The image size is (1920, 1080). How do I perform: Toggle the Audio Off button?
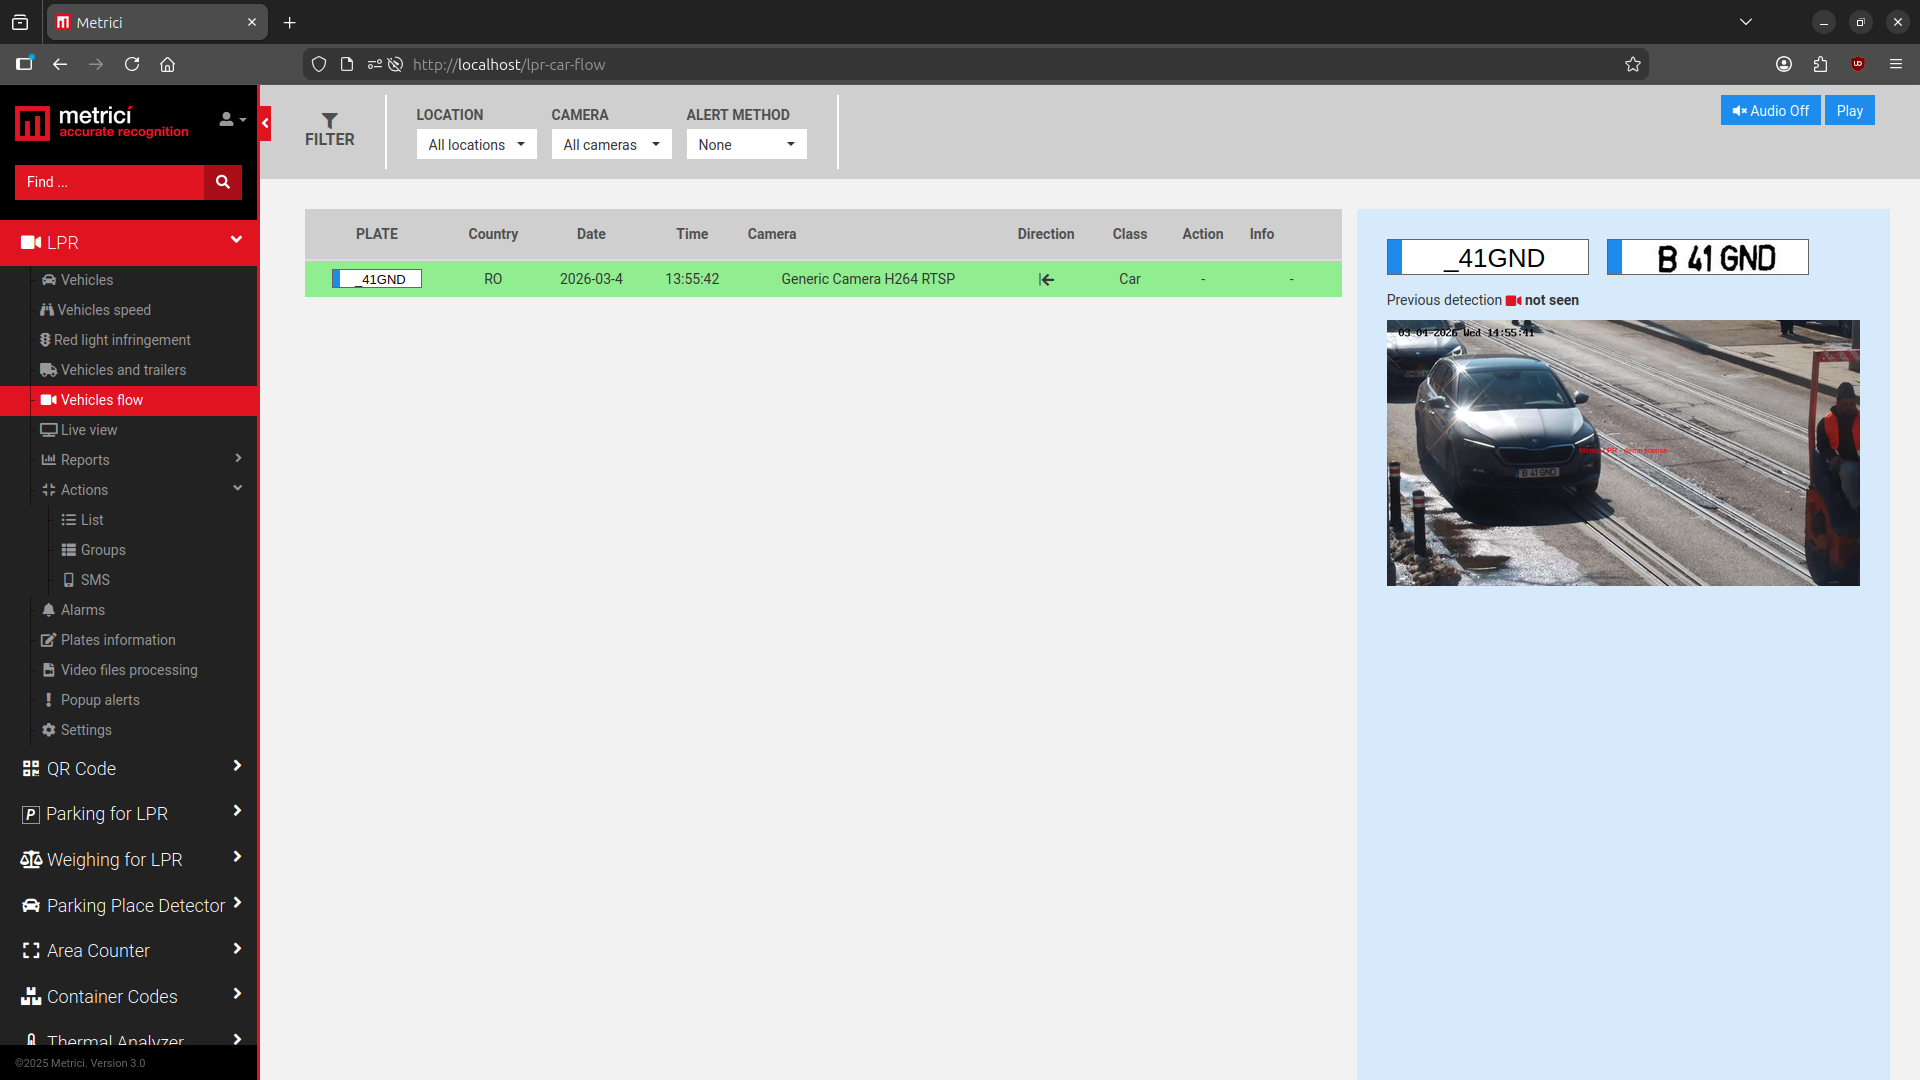click(x=1770, y=111)
